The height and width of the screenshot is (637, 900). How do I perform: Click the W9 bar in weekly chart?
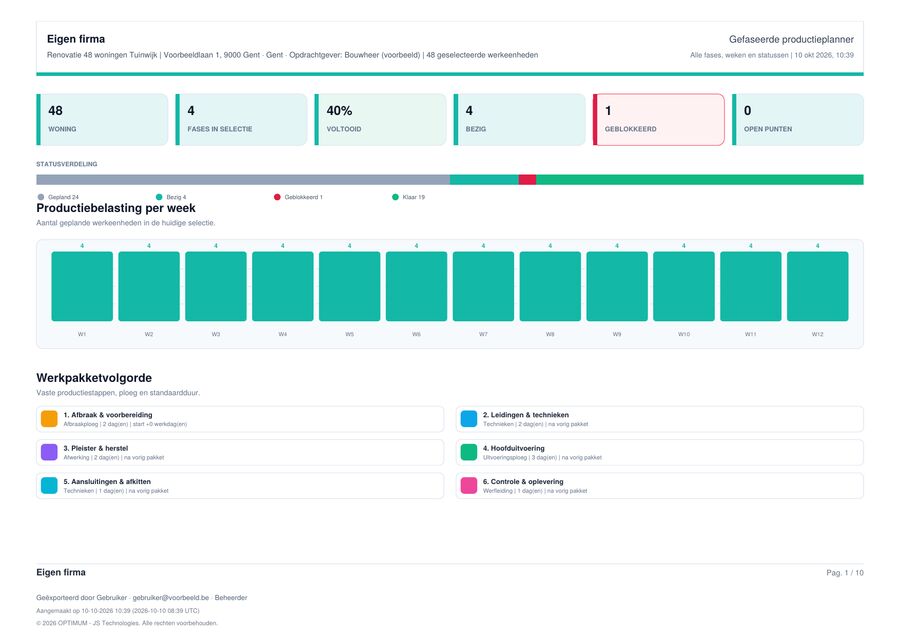click(x=617, y=286)
